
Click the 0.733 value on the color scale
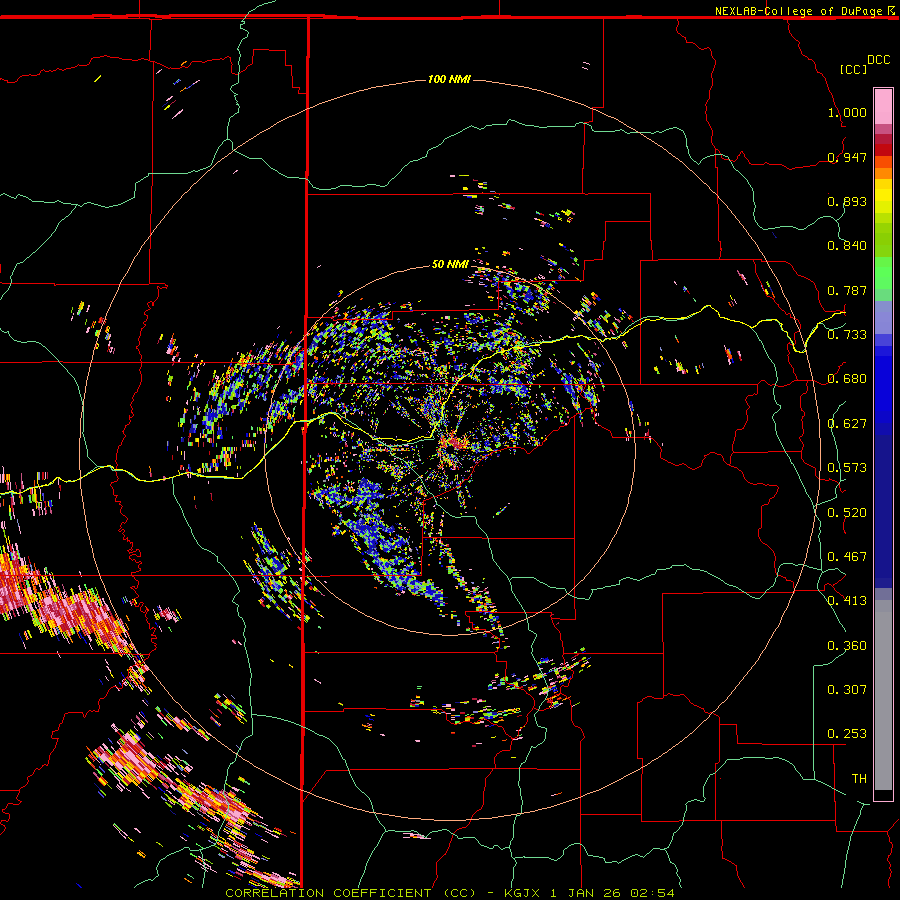click(847, 335)
